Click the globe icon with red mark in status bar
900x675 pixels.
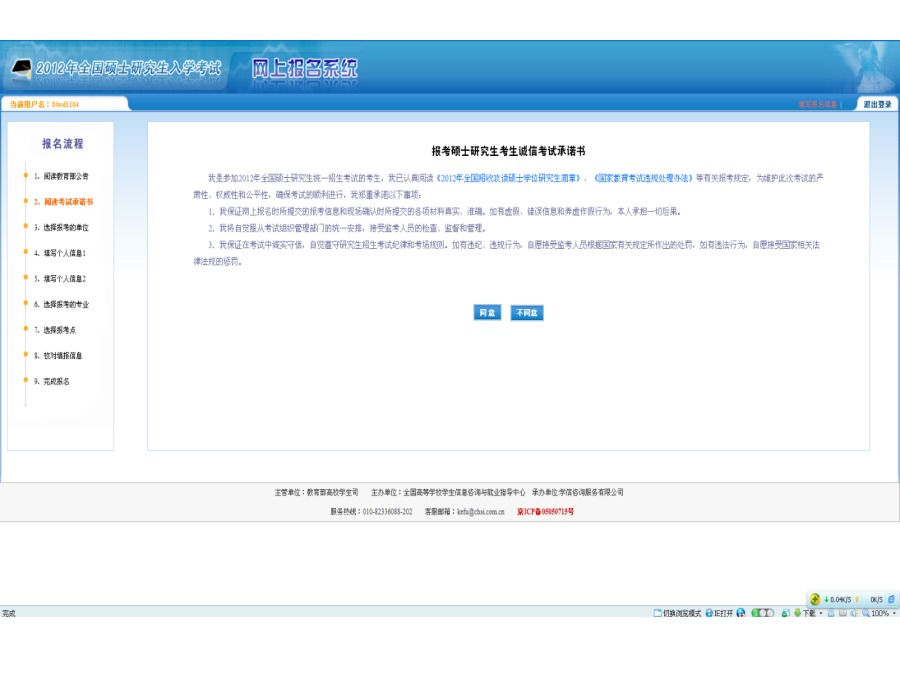(x=741, y=613)
